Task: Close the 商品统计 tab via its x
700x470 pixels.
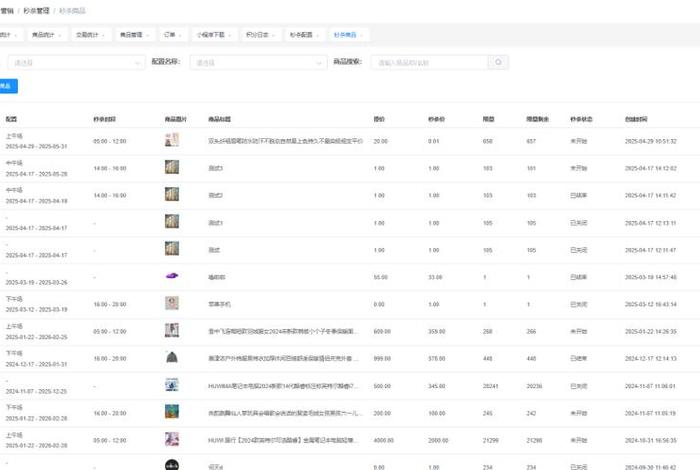Action: pyautogui.click(x=59, y=35)
